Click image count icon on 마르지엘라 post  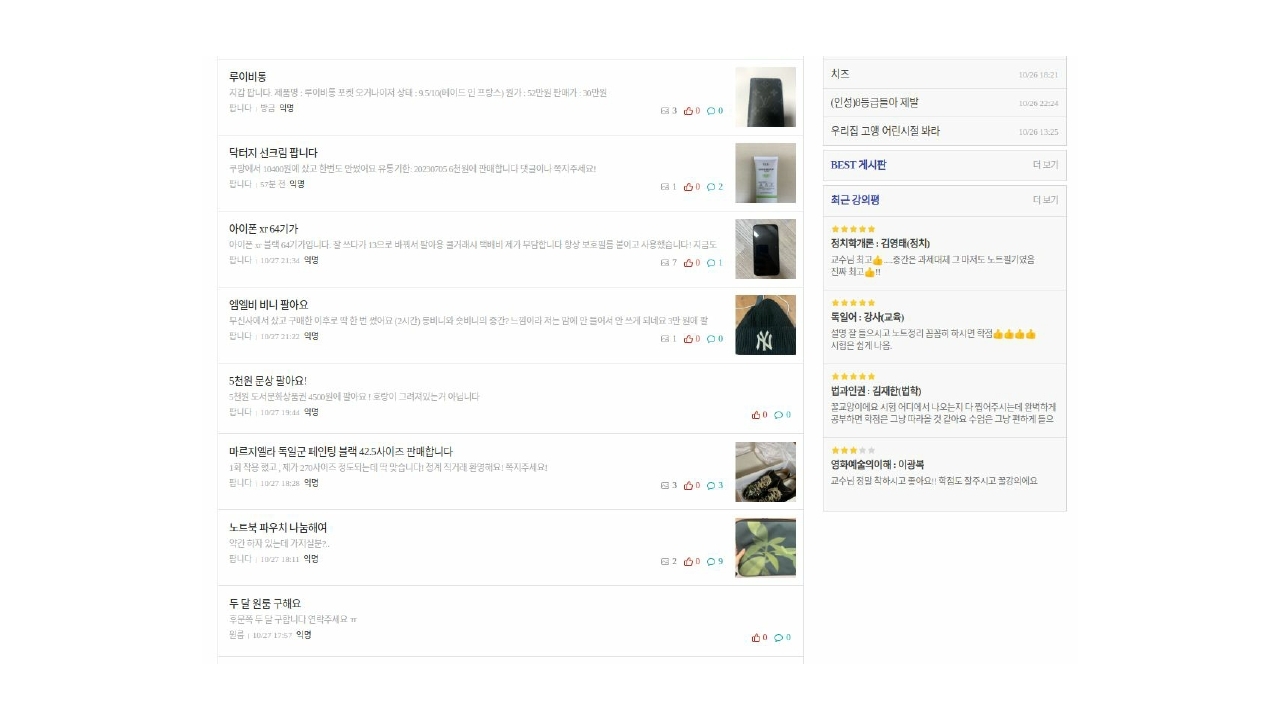665,486
